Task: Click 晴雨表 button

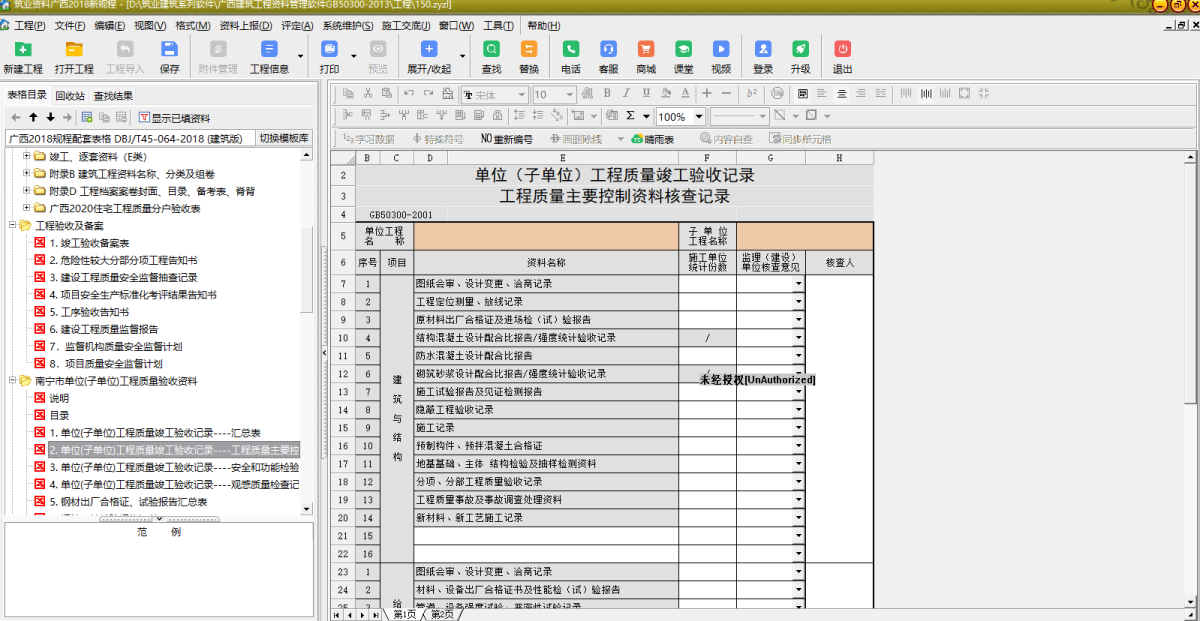Action: (x=653, y=139)
